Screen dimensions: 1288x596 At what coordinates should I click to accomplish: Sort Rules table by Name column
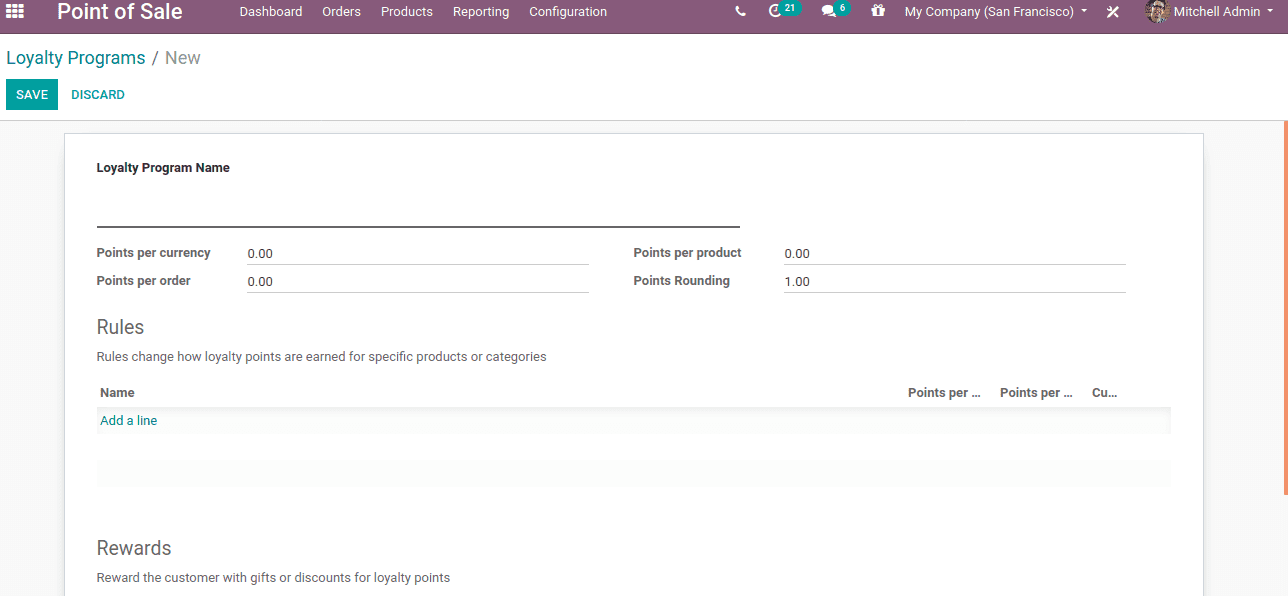(117, 393)
